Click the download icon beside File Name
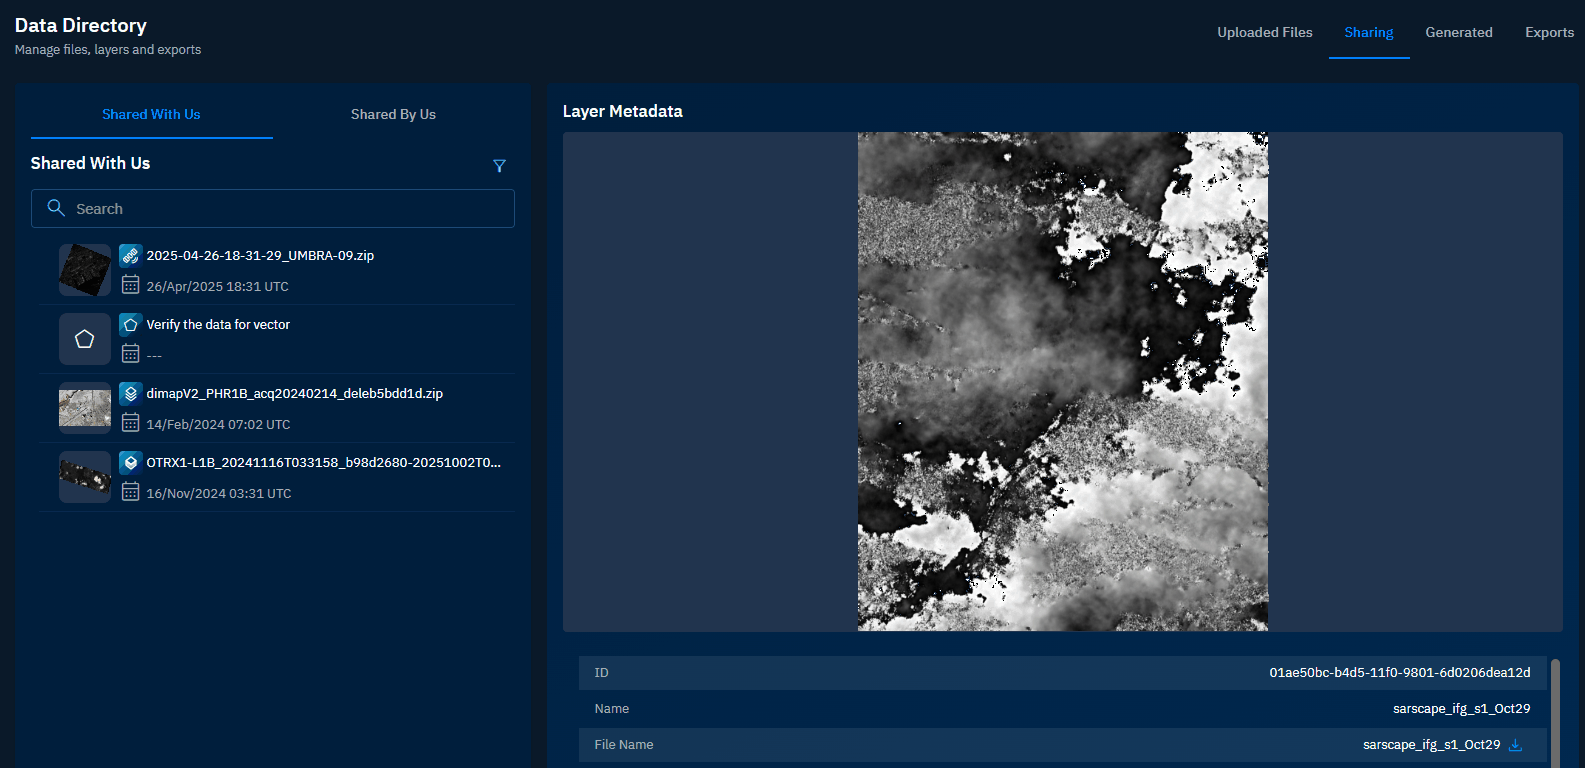Screen dimensions: 1585x768 (1515, 745)
